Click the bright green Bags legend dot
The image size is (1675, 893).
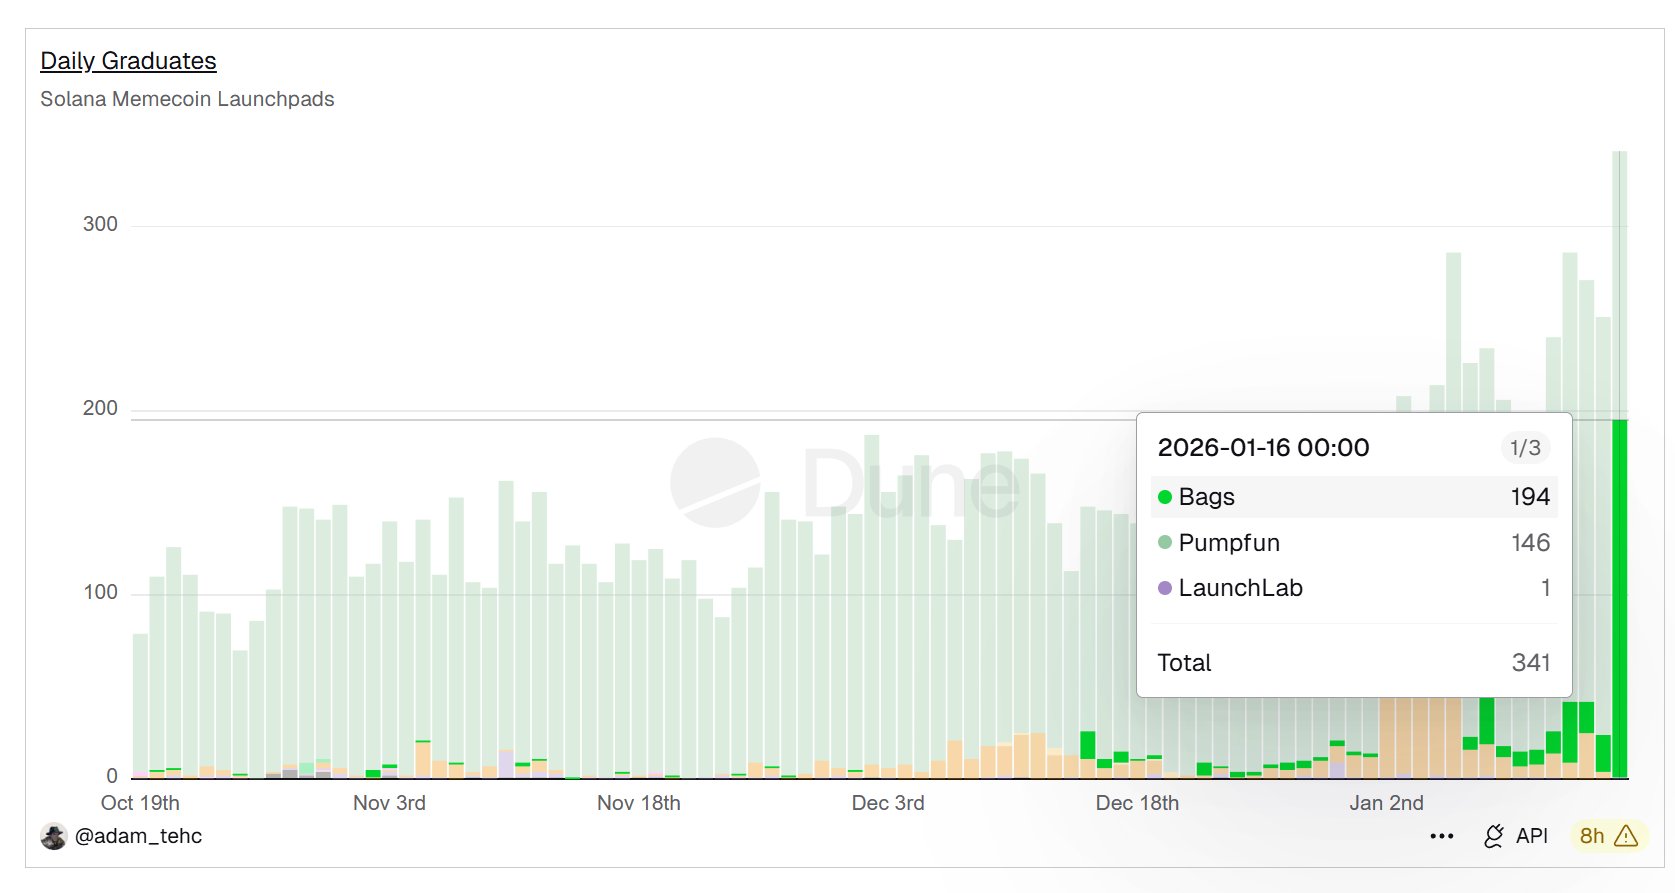[x=1164, y=497]
